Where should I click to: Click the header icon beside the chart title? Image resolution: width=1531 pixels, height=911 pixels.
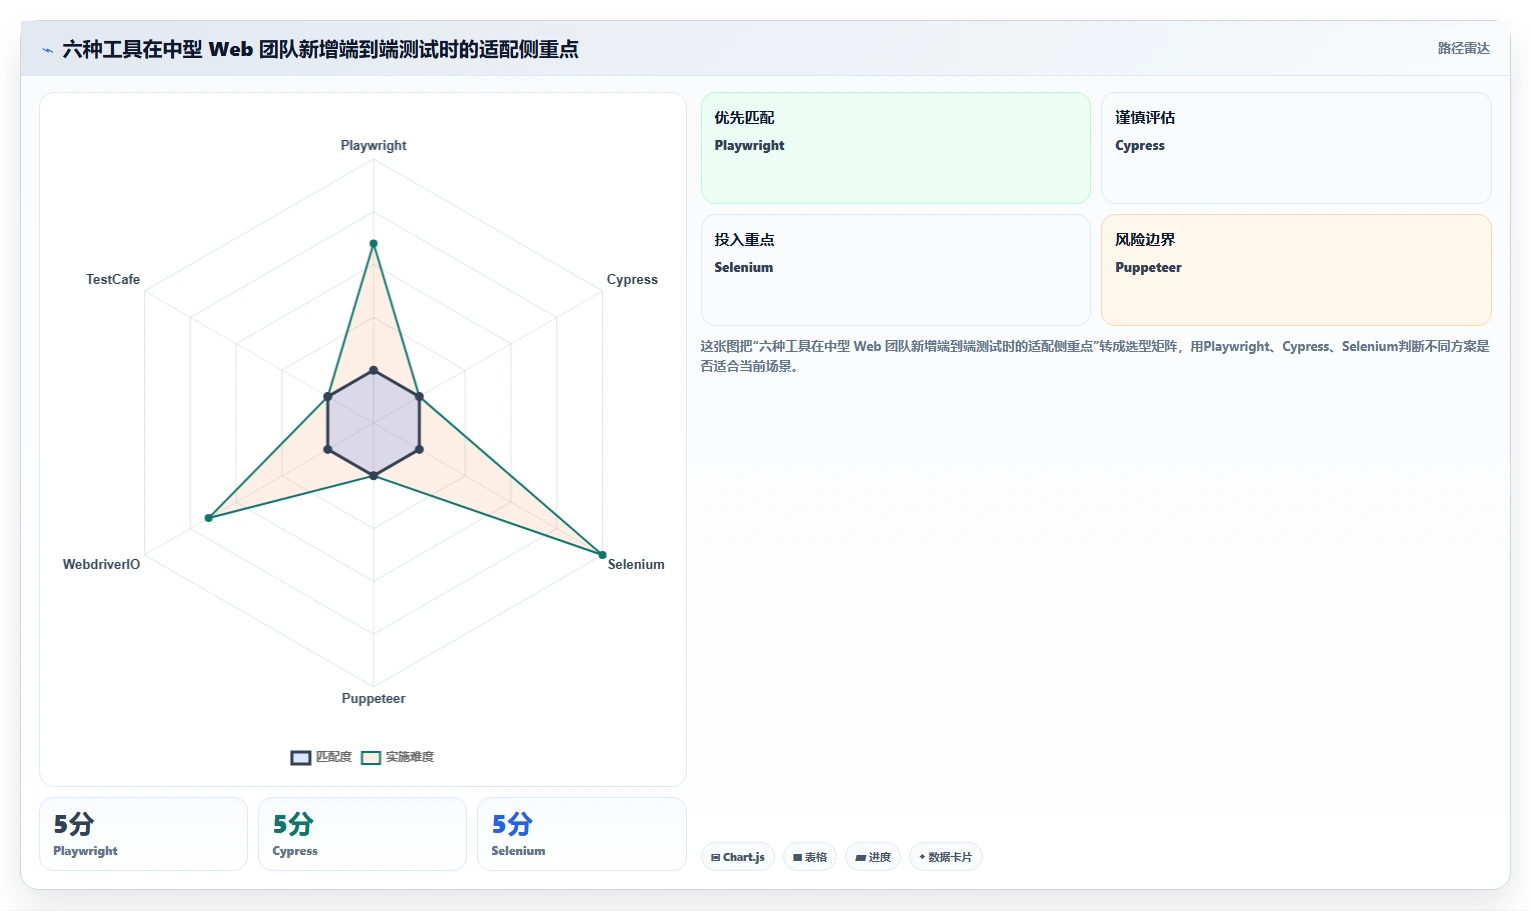[x=47, y=49]
